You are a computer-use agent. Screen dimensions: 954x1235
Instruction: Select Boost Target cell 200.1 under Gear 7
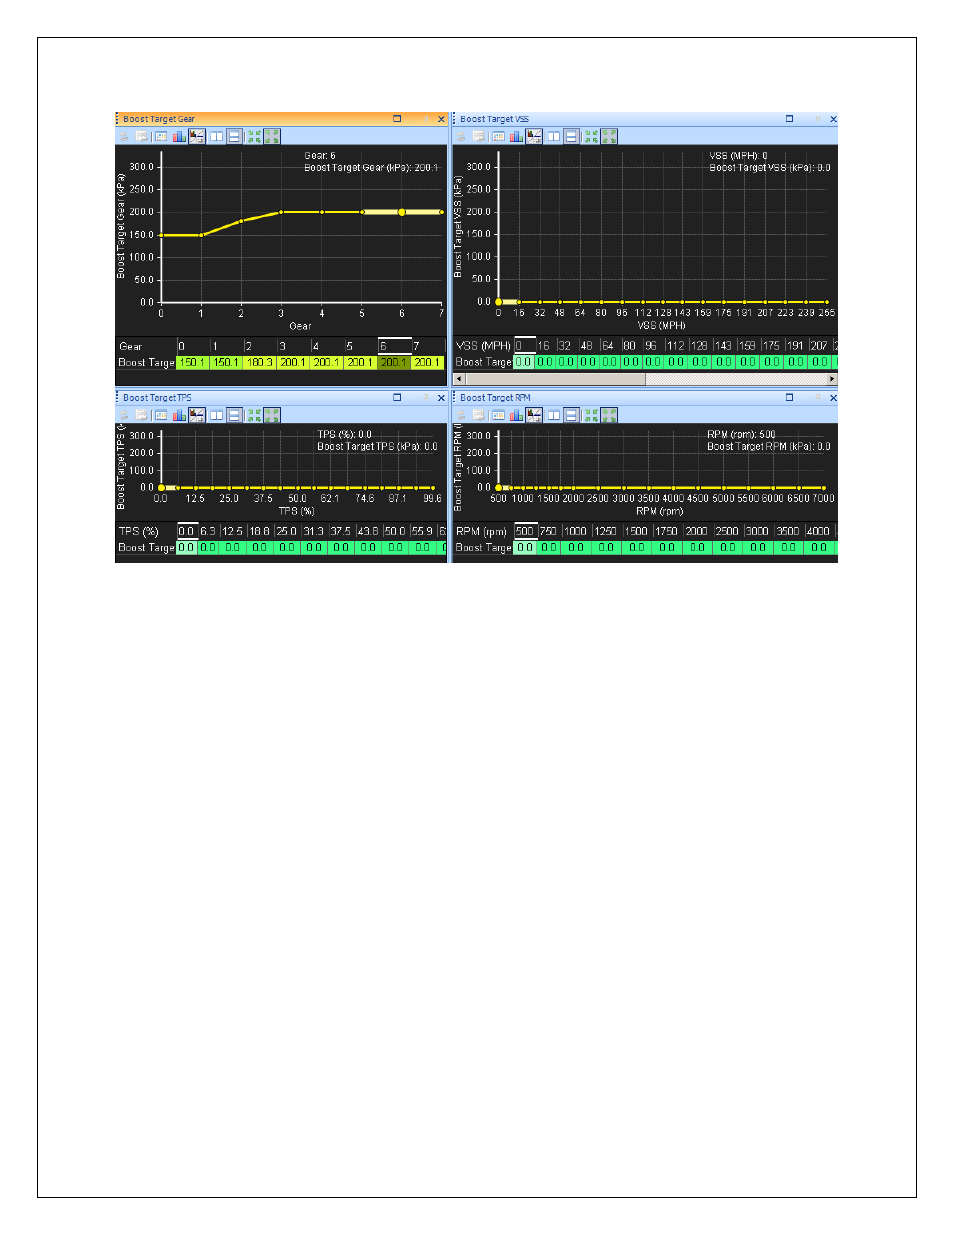(427, 362)
